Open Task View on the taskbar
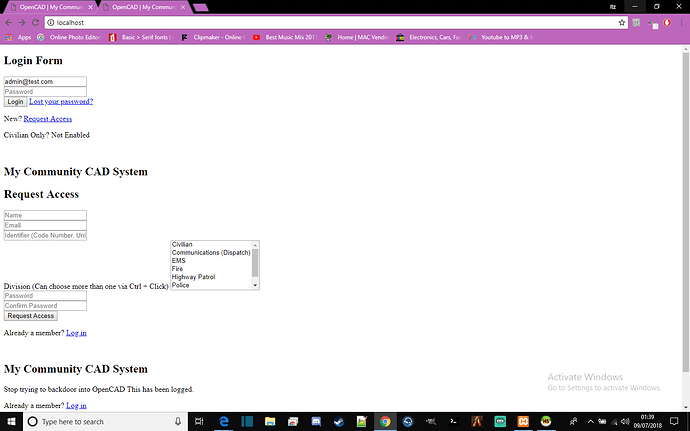Screen dimensions: 690x431 [x=199, y=422]
